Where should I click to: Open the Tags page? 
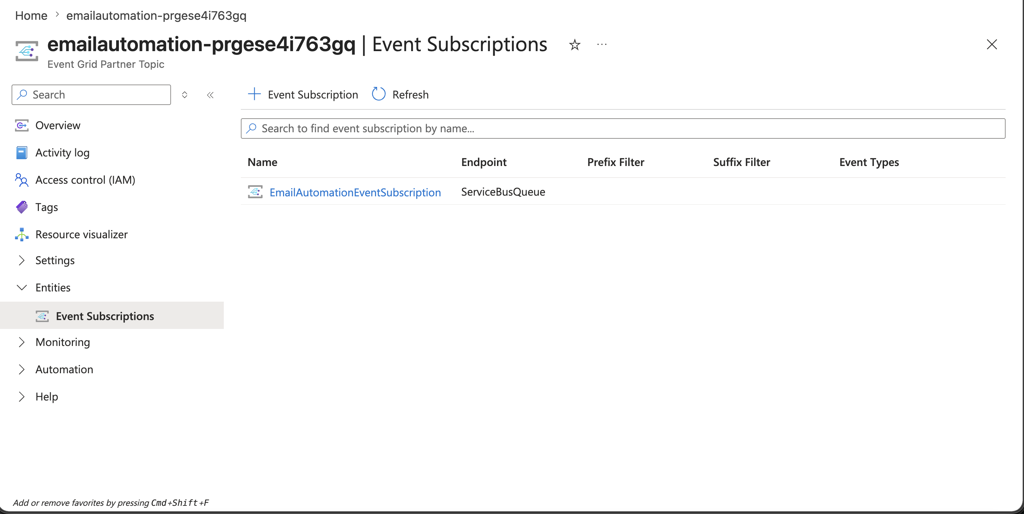tap(46, 207)
